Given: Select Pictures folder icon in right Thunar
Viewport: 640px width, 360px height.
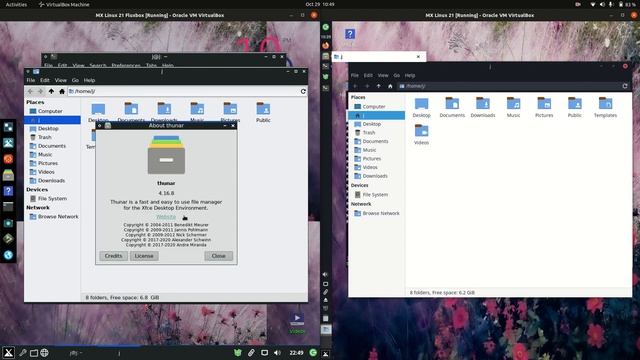Looking at the screenshot, I should tap(544, 107).
